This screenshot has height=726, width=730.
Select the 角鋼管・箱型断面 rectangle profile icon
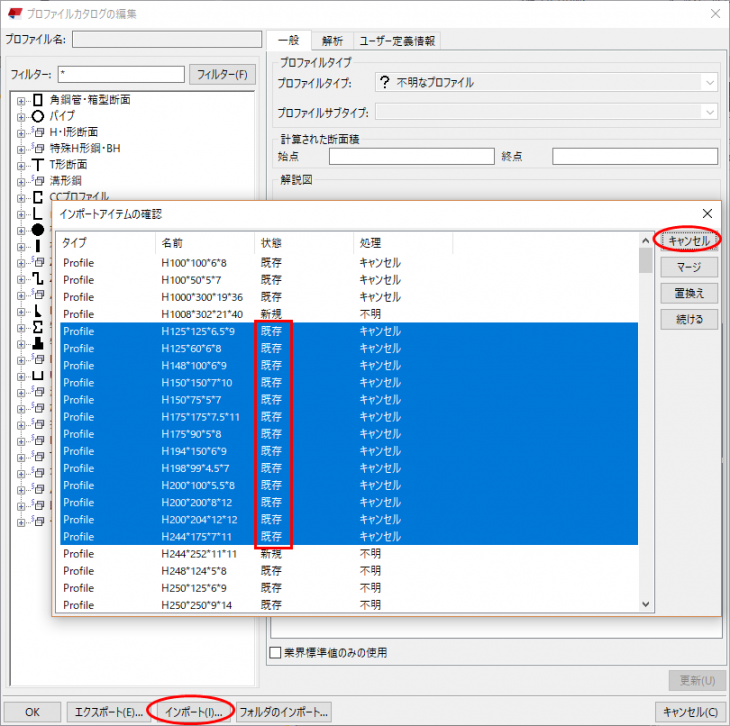(x=38, y=100)
